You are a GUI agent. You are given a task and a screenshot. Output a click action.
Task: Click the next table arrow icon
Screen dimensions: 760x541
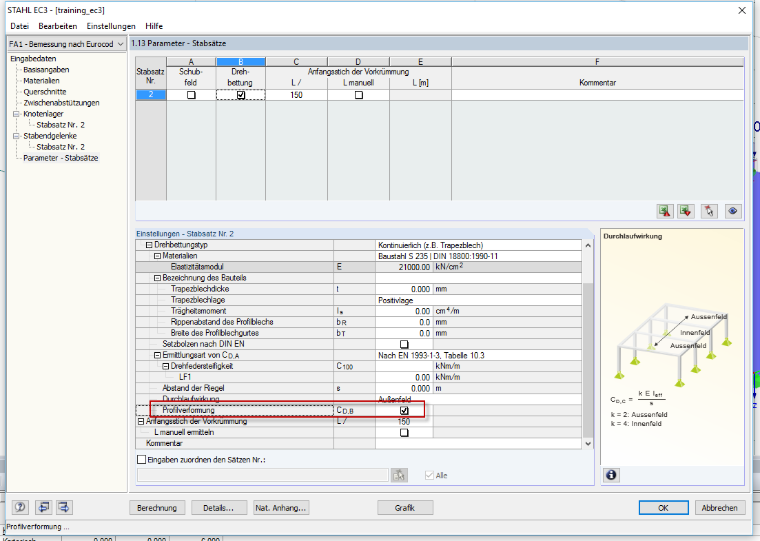click(x=64, y=508)
